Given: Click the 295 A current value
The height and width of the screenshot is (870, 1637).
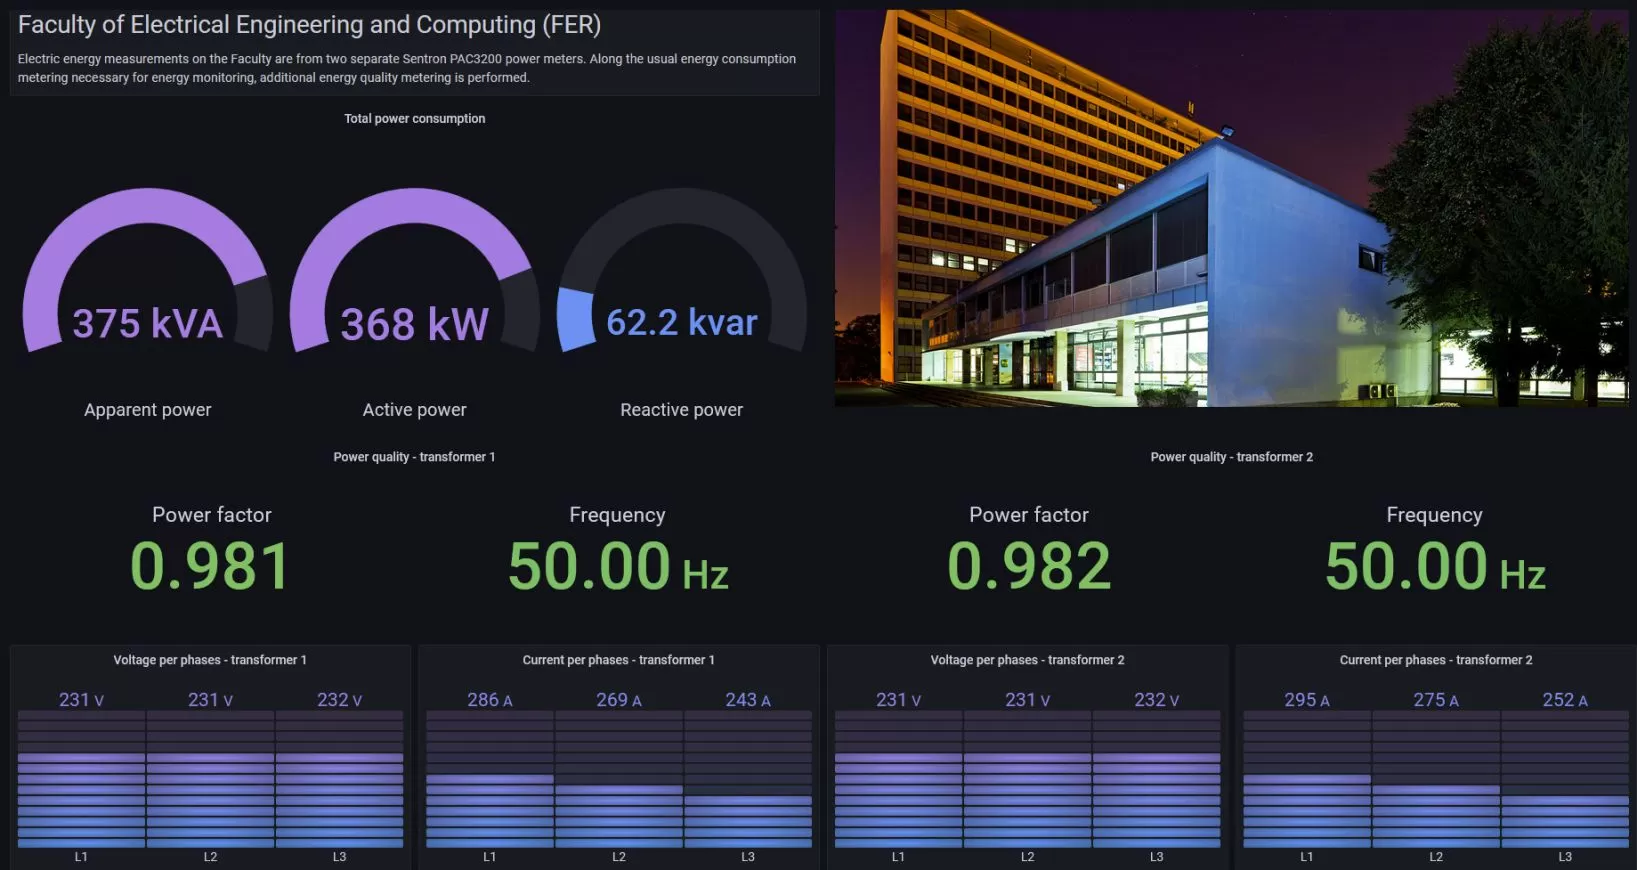Looking at the screenshot, I should click(1307, 700).
